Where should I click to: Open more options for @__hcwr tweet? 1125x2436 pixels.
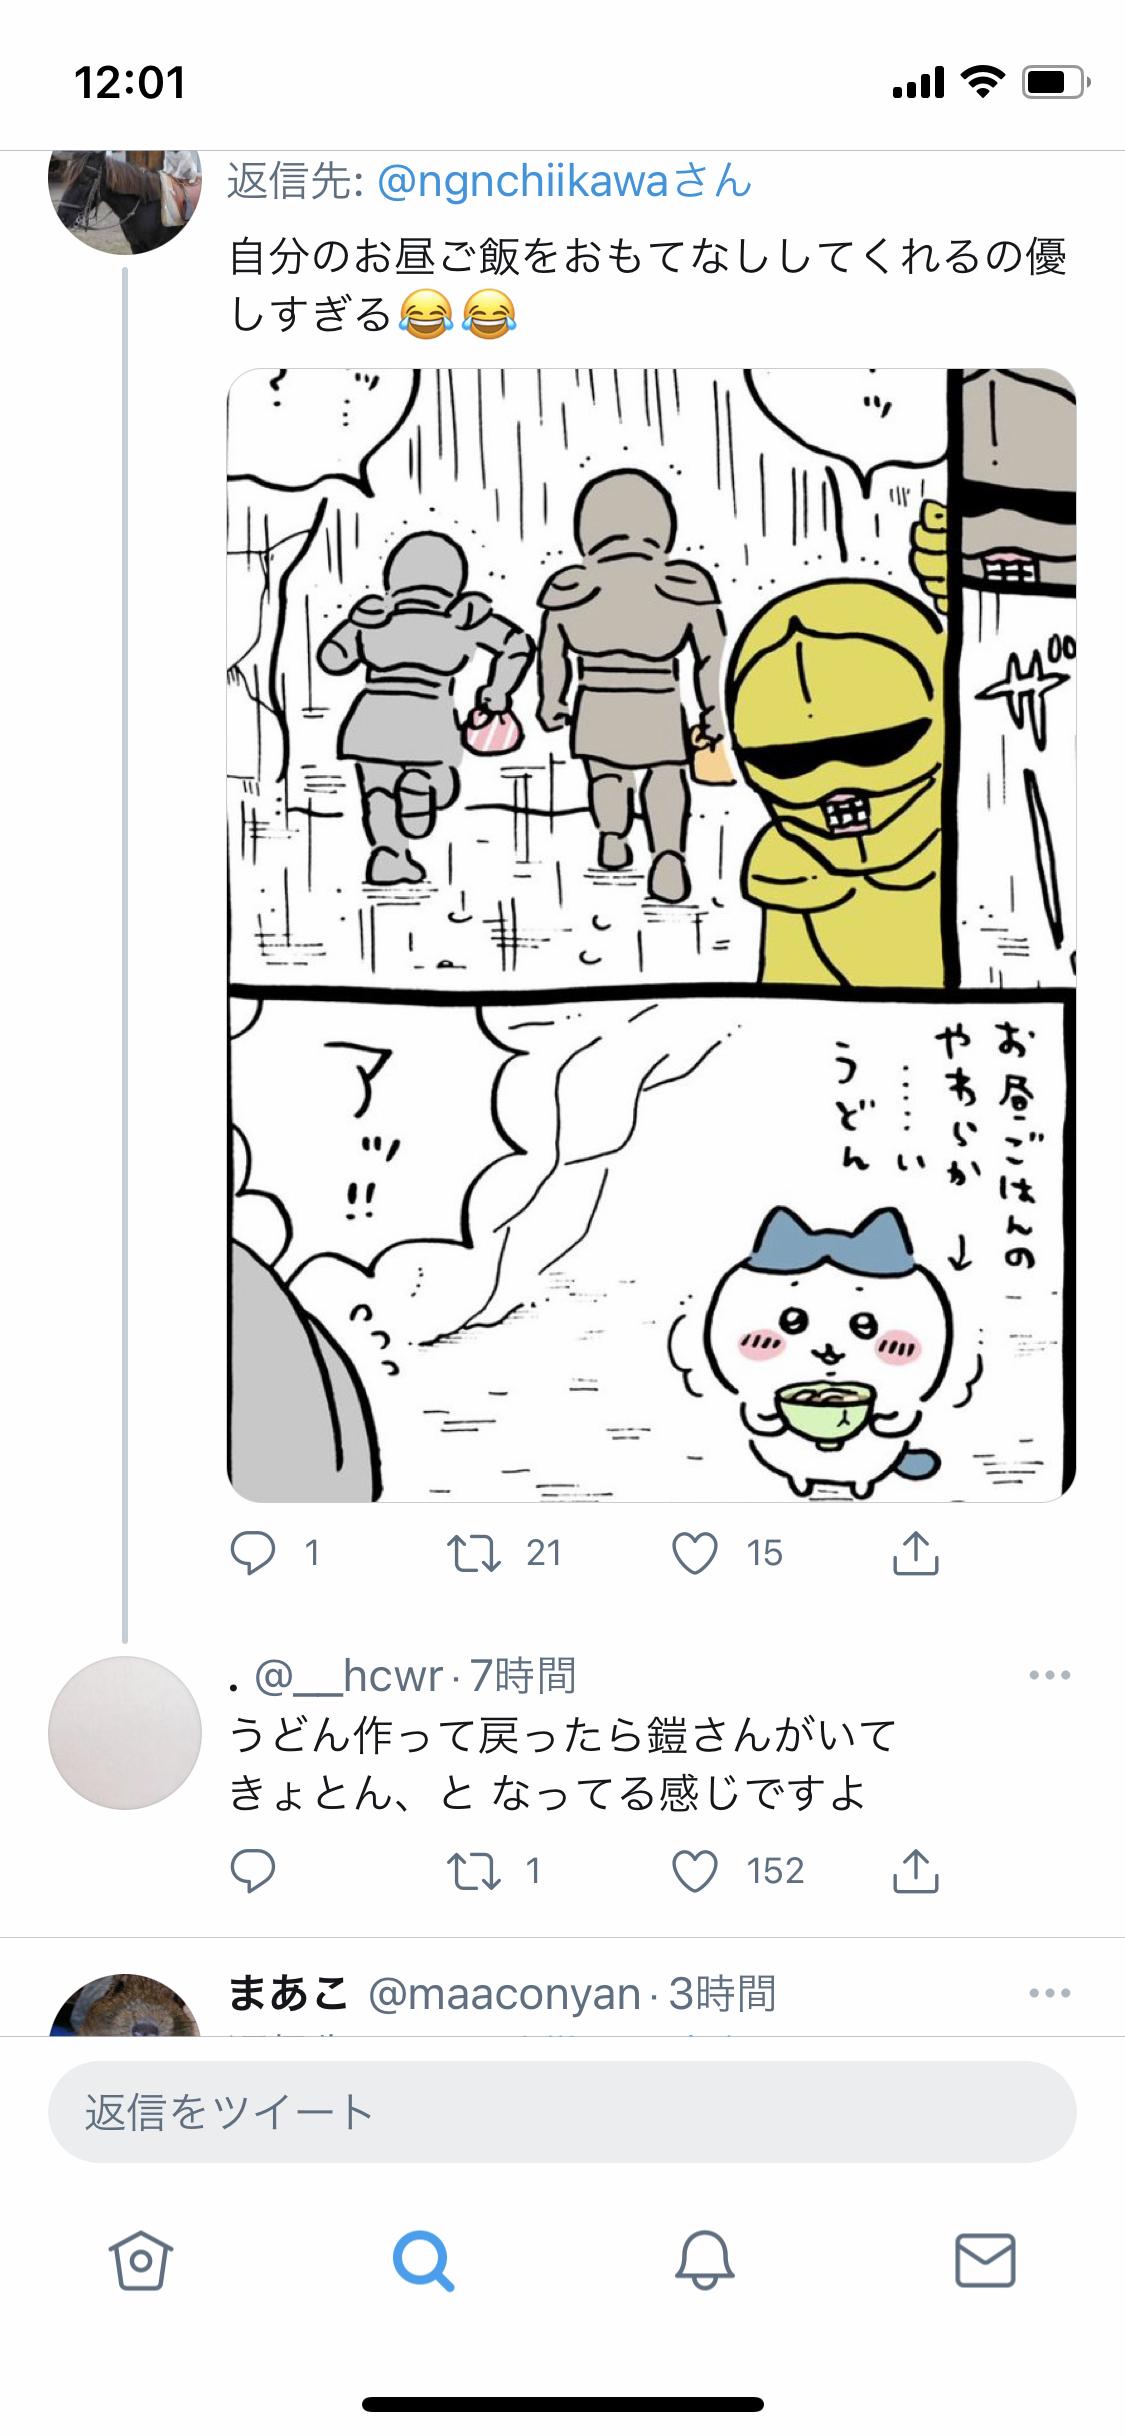coord(1049,1675)
